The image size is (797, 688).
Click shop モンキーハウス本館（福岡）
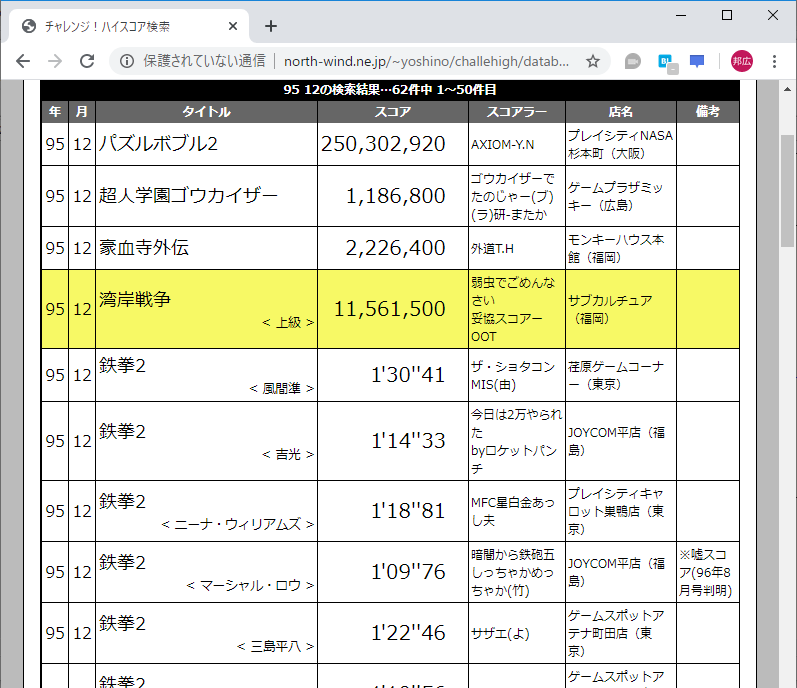616,248
